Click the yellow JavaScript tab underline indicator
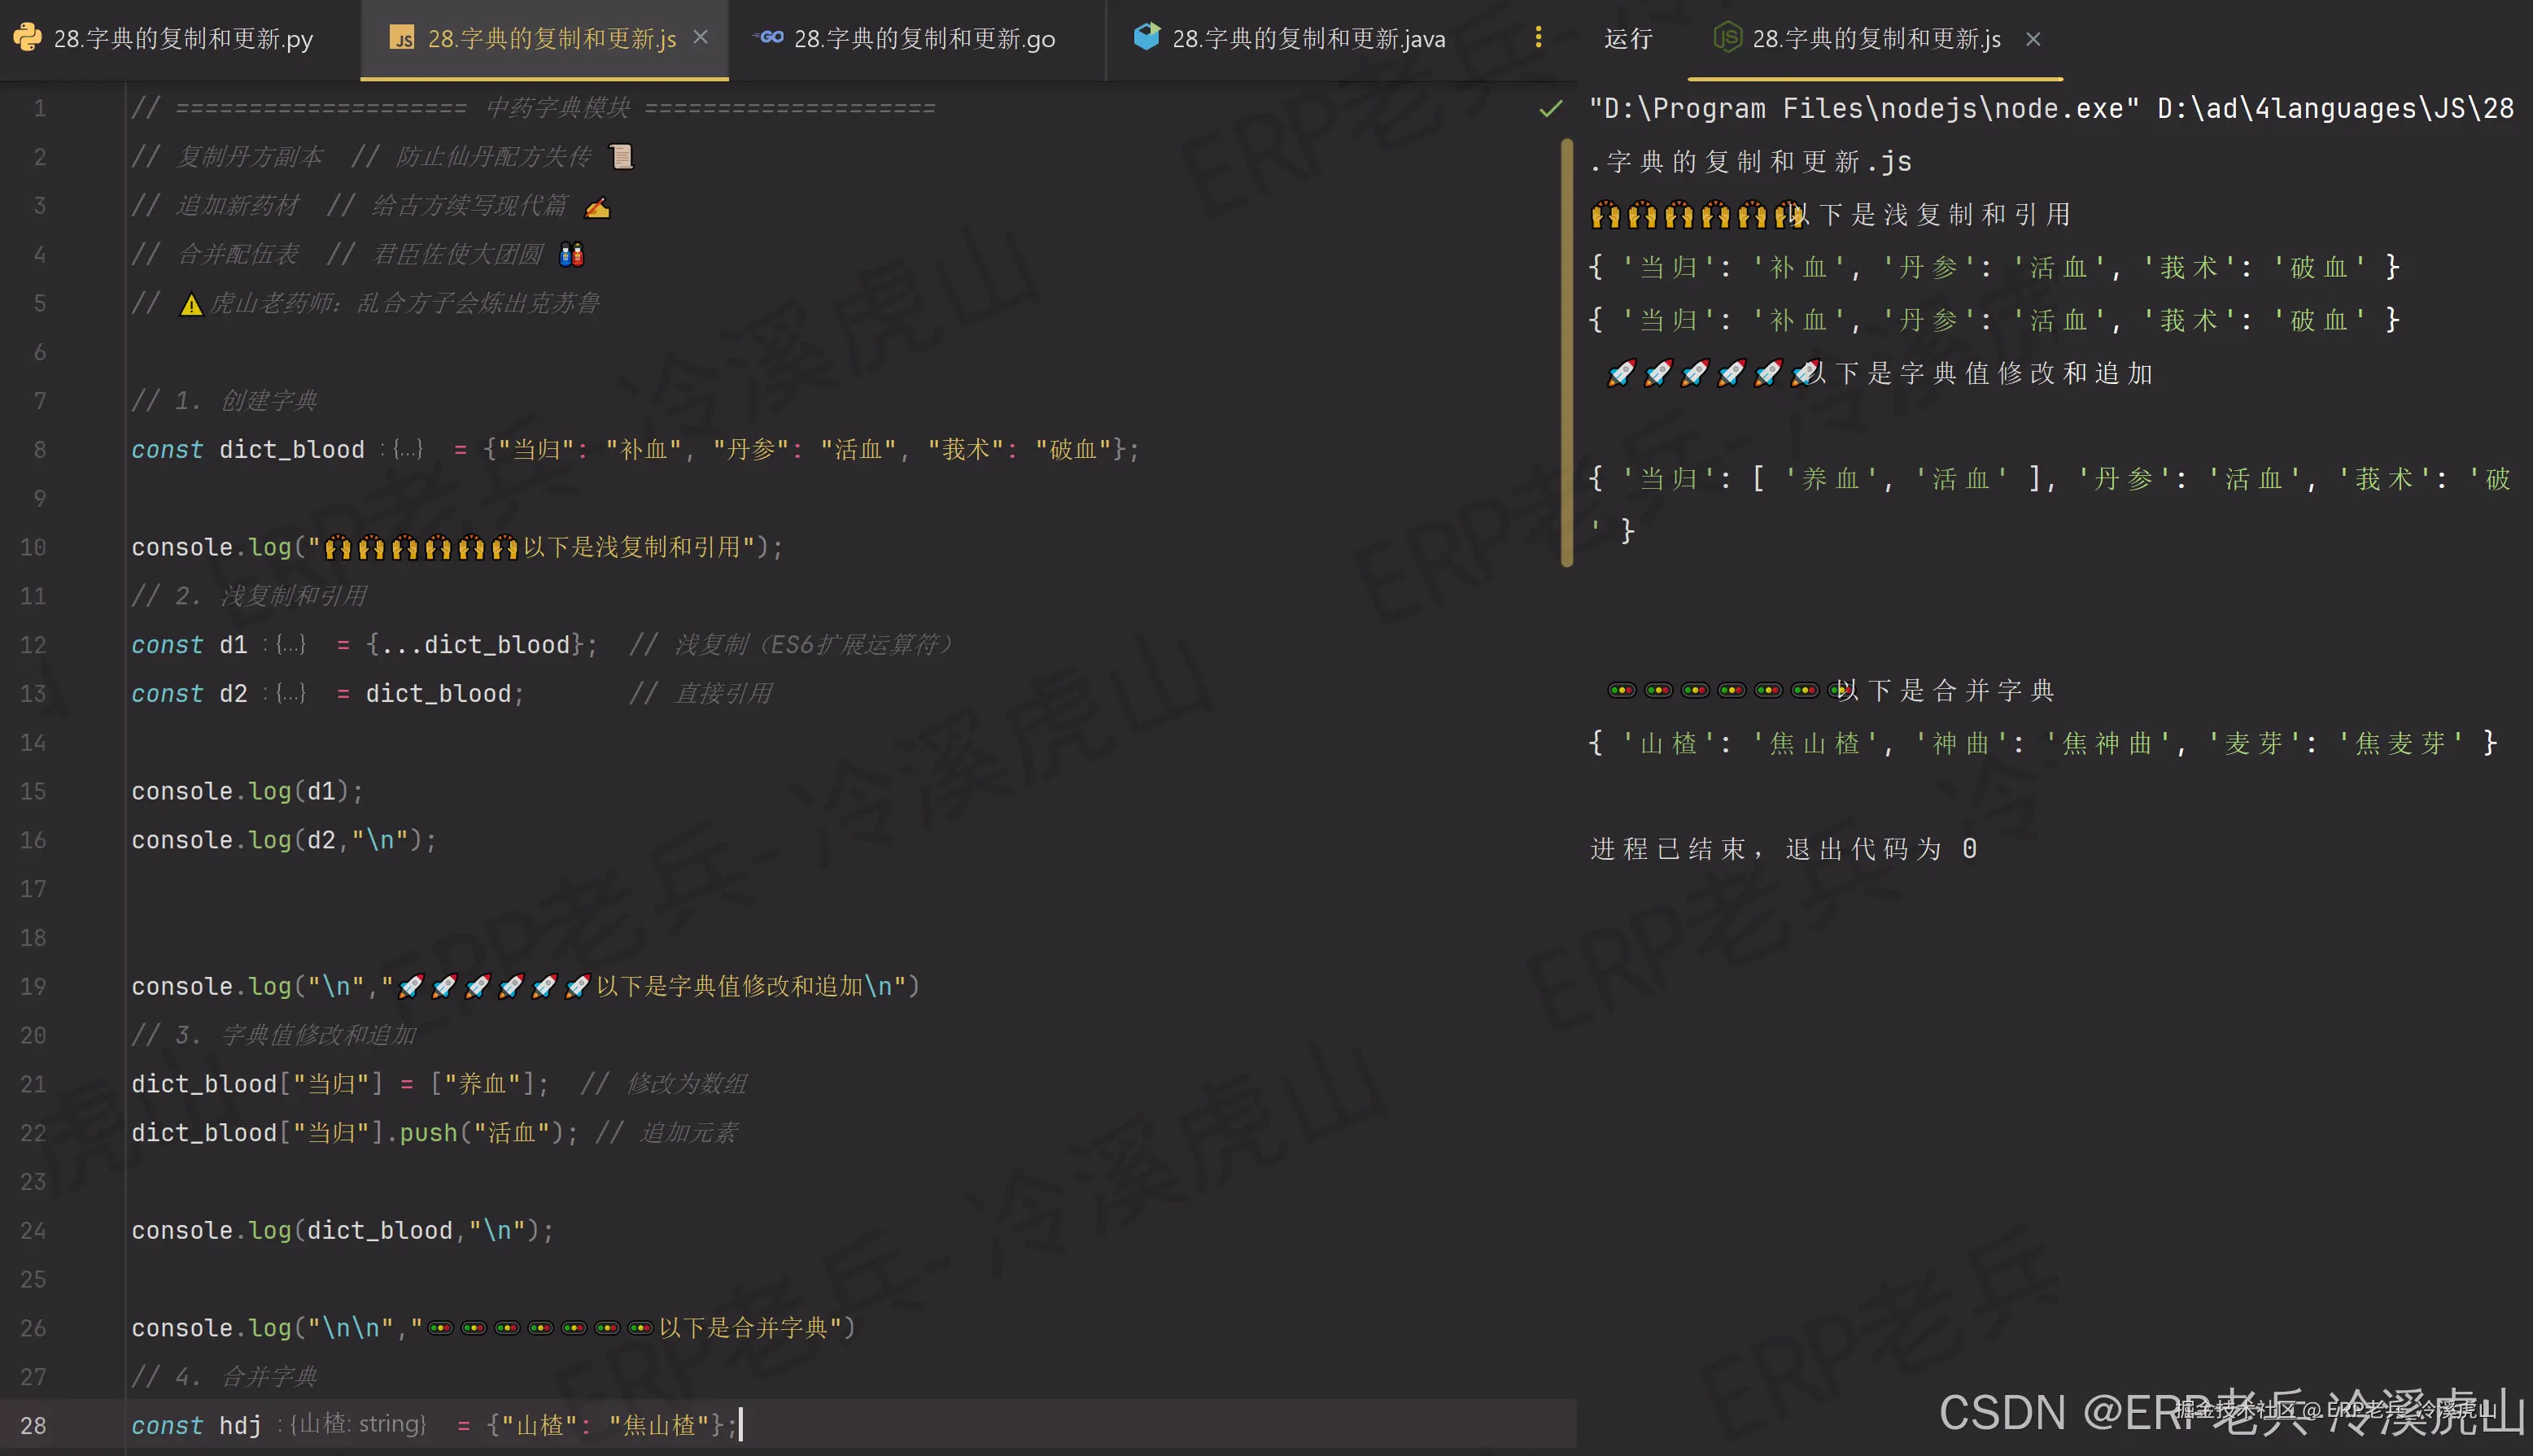The height and width of the screenshot is (1456, 2533). pyautogui.click(x=544, y=80)
